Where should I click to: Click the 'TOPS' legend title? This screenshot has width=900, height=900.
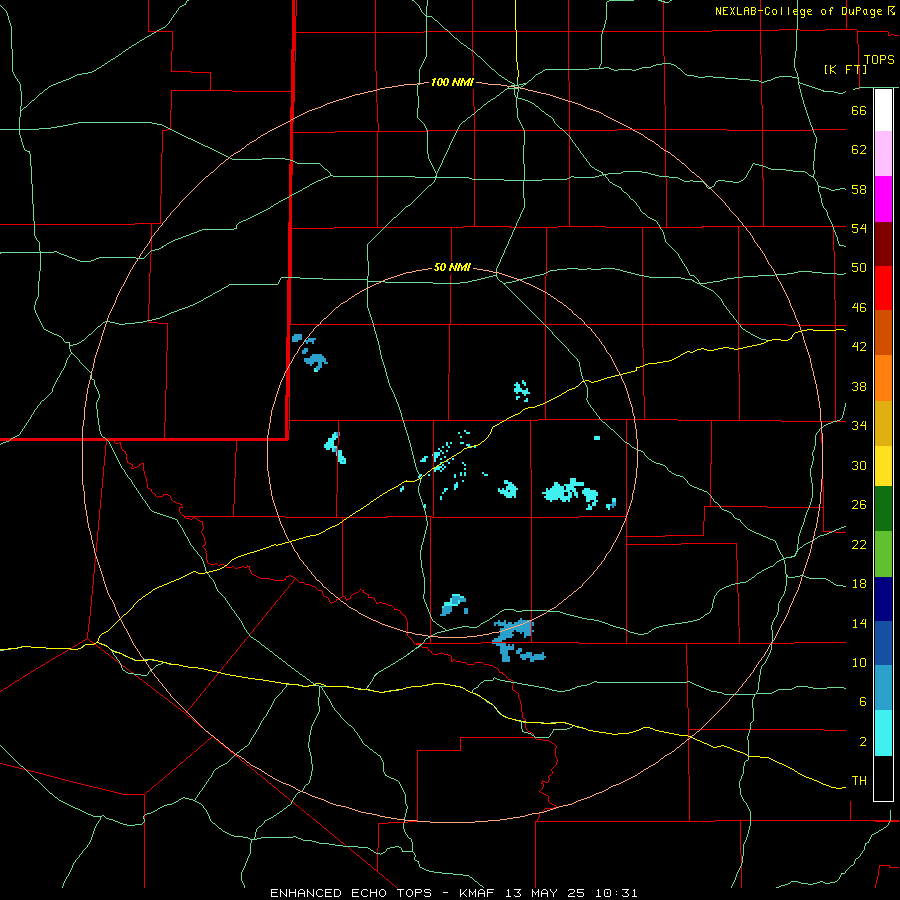(879, 60)
